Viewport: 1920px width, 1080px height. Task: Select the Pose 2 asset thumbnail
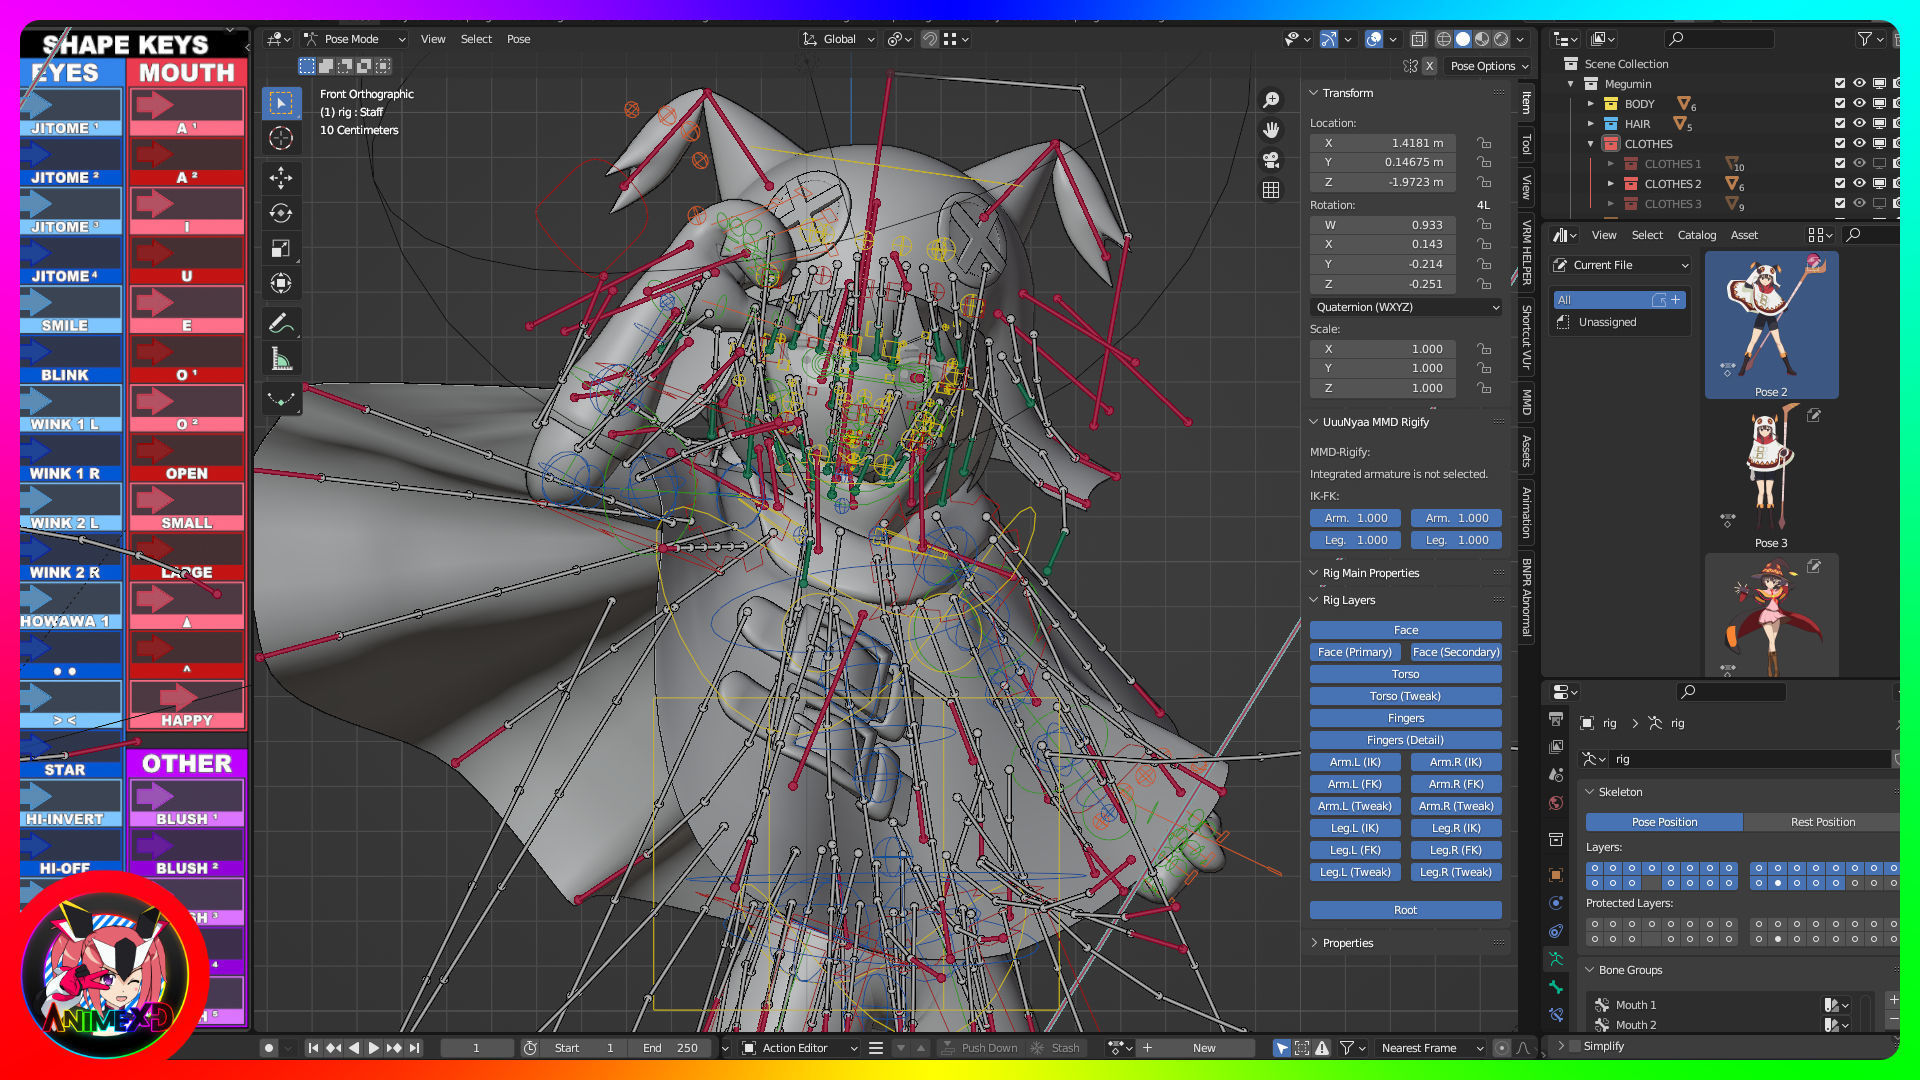[1771, 325]
